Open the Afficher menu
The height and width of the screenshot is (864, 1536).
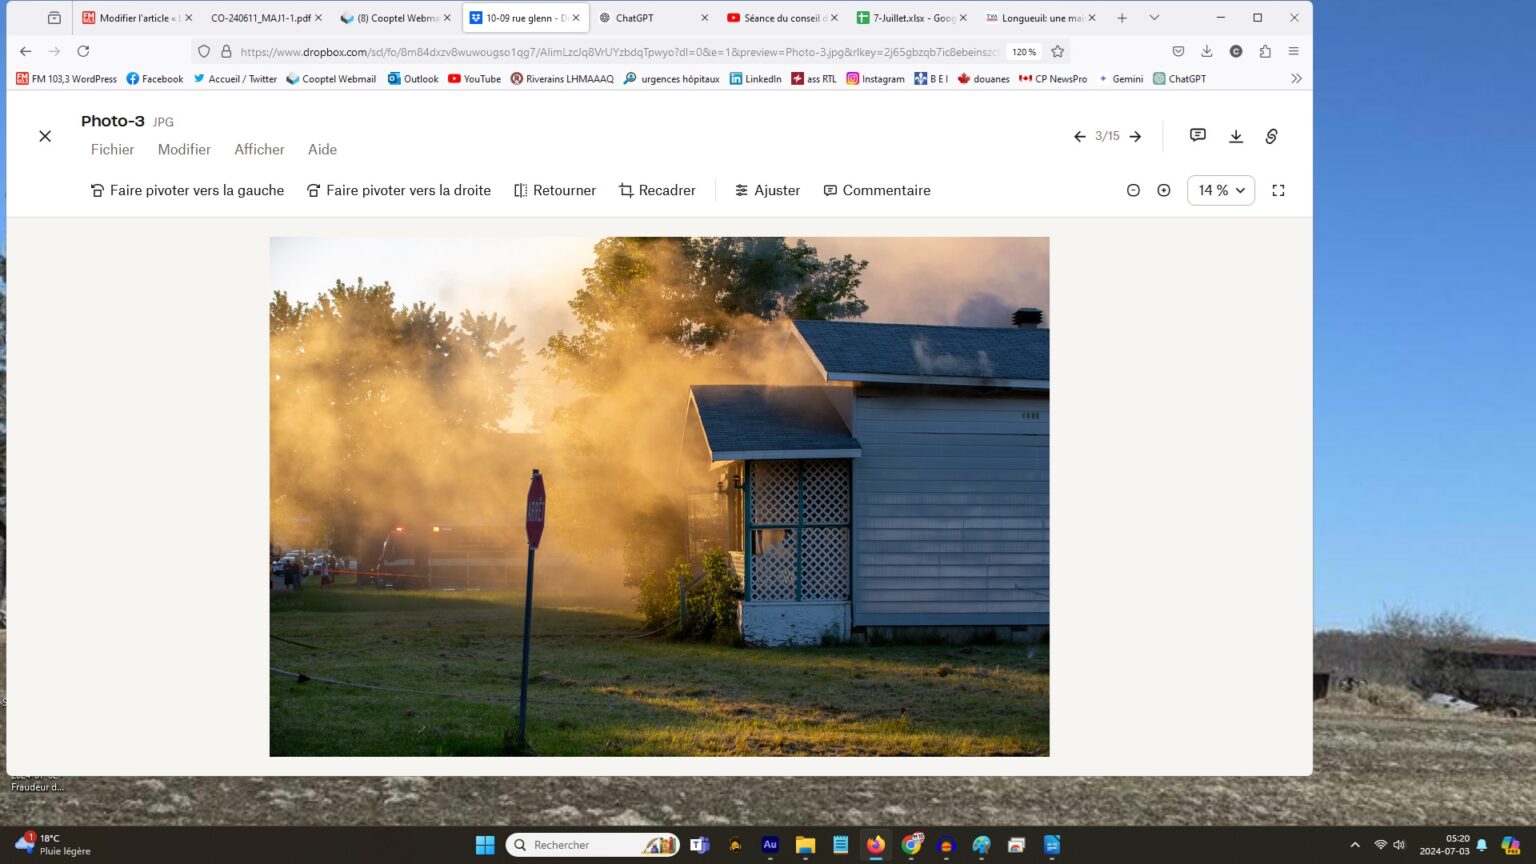click(259, 149)
